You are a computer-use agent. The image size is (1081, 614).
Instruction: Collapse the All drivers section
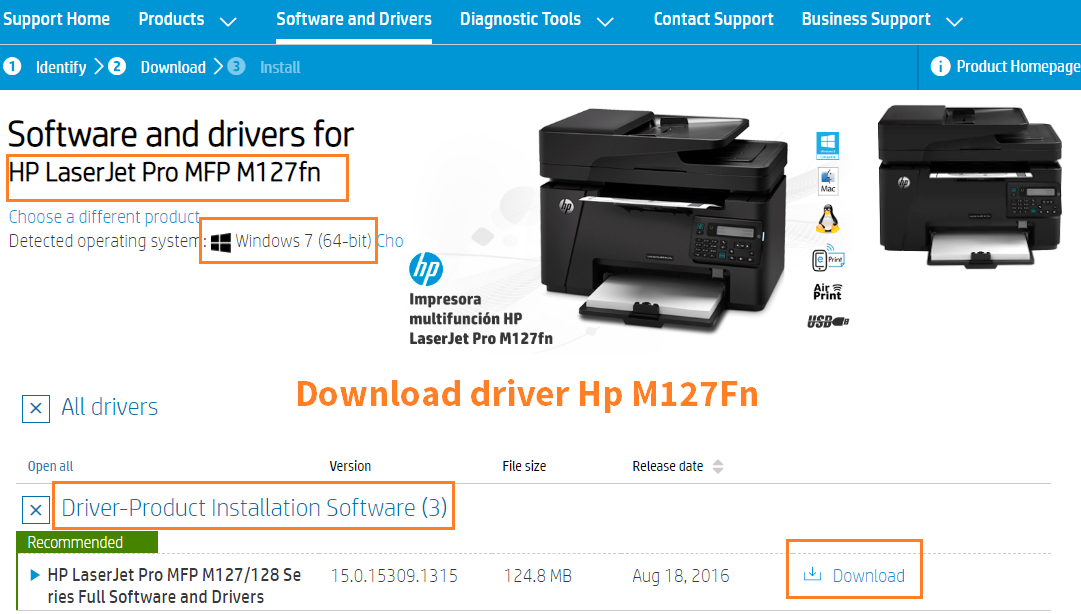[36, 409]
